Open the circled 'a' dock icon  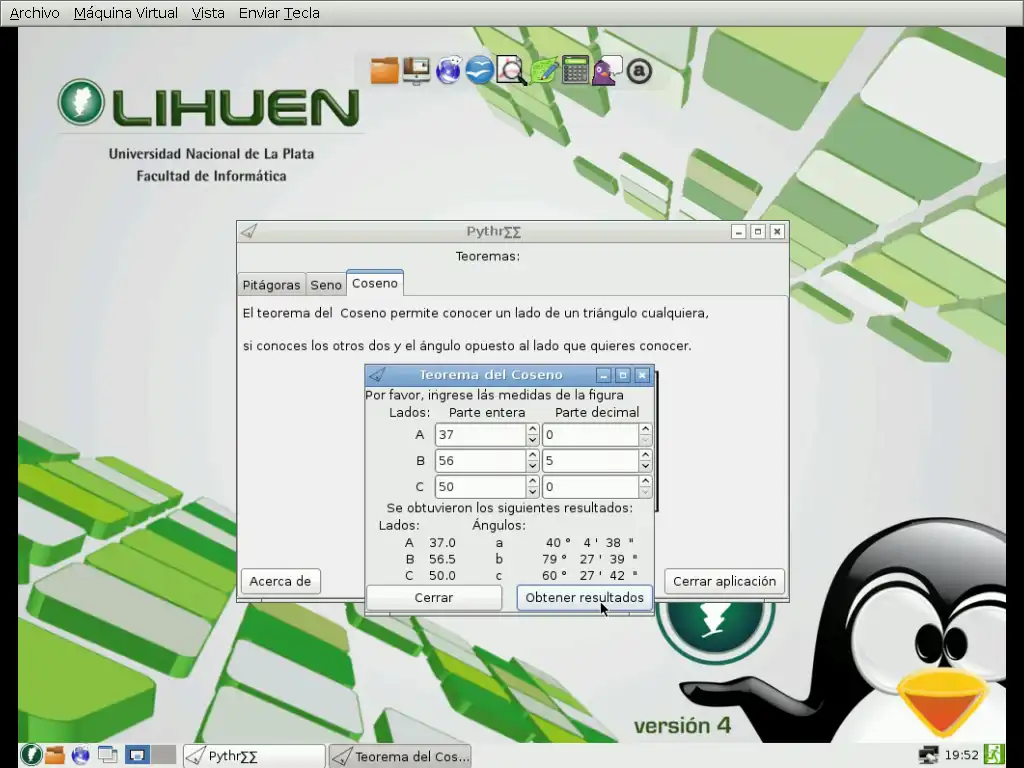pyautogui.click(x=639, y=71)
